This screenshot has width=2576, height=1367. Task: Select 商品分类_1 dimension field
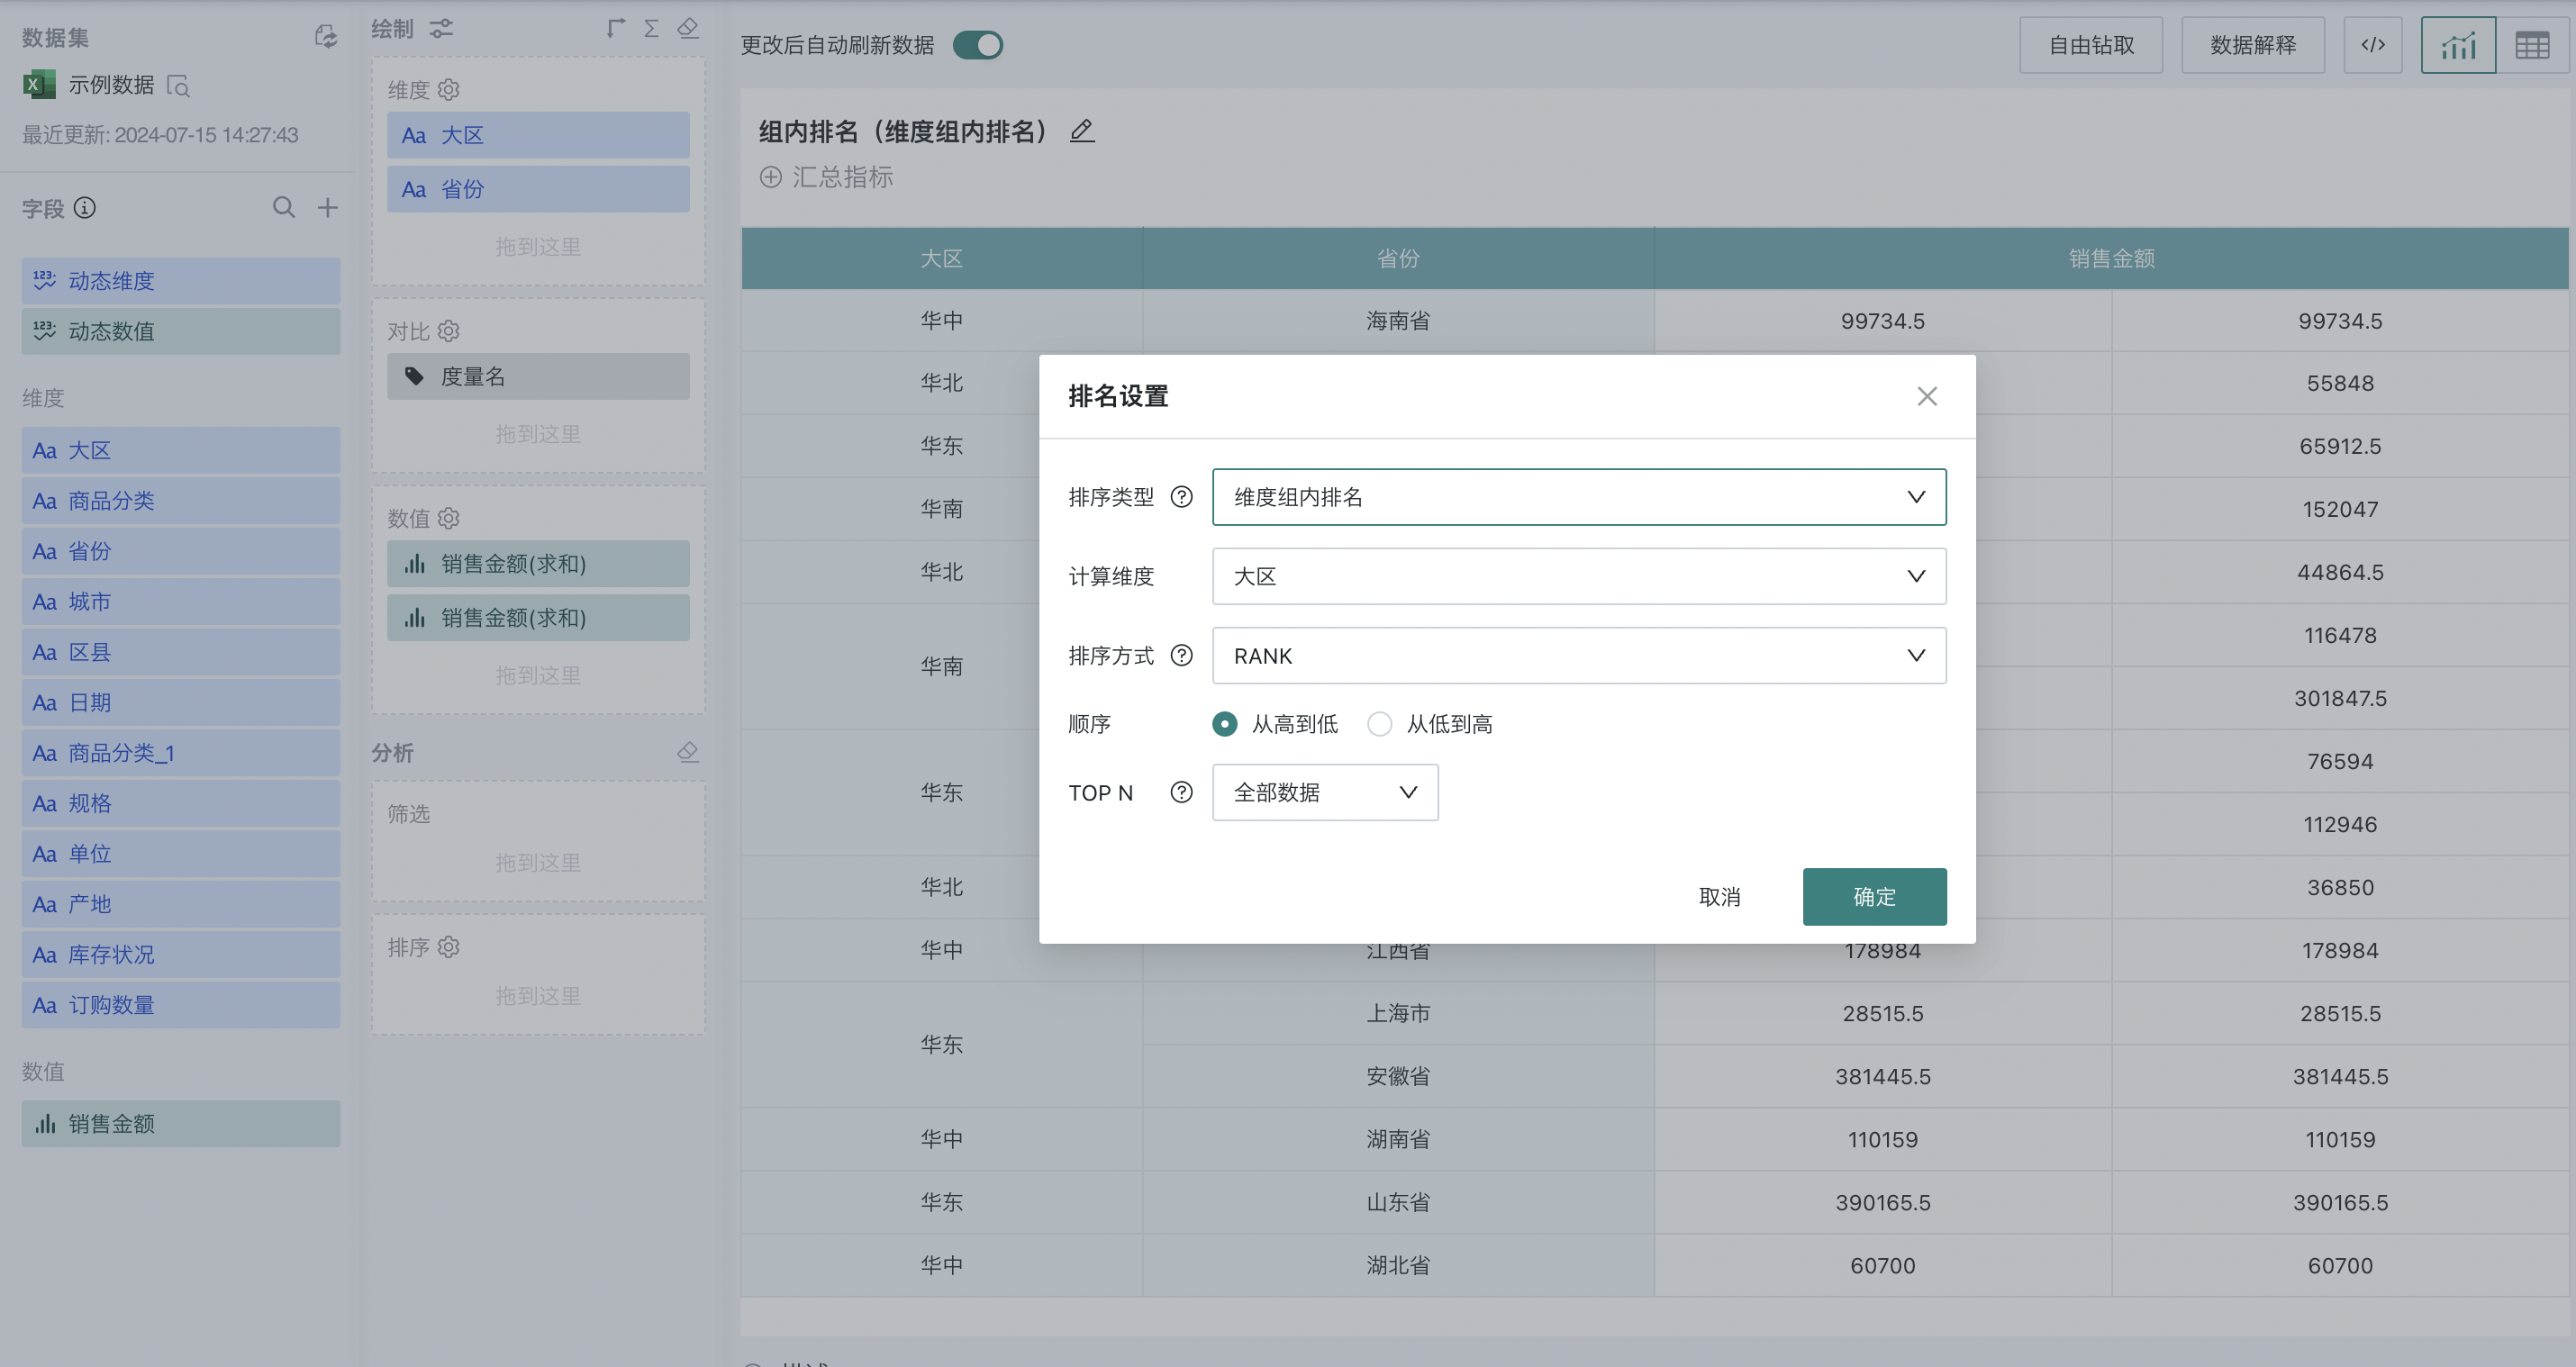point(181,752)
